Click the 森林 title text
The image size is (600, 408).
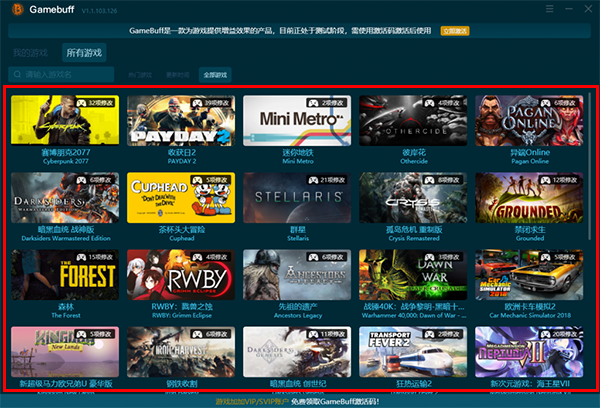click(x=66, y=307)
